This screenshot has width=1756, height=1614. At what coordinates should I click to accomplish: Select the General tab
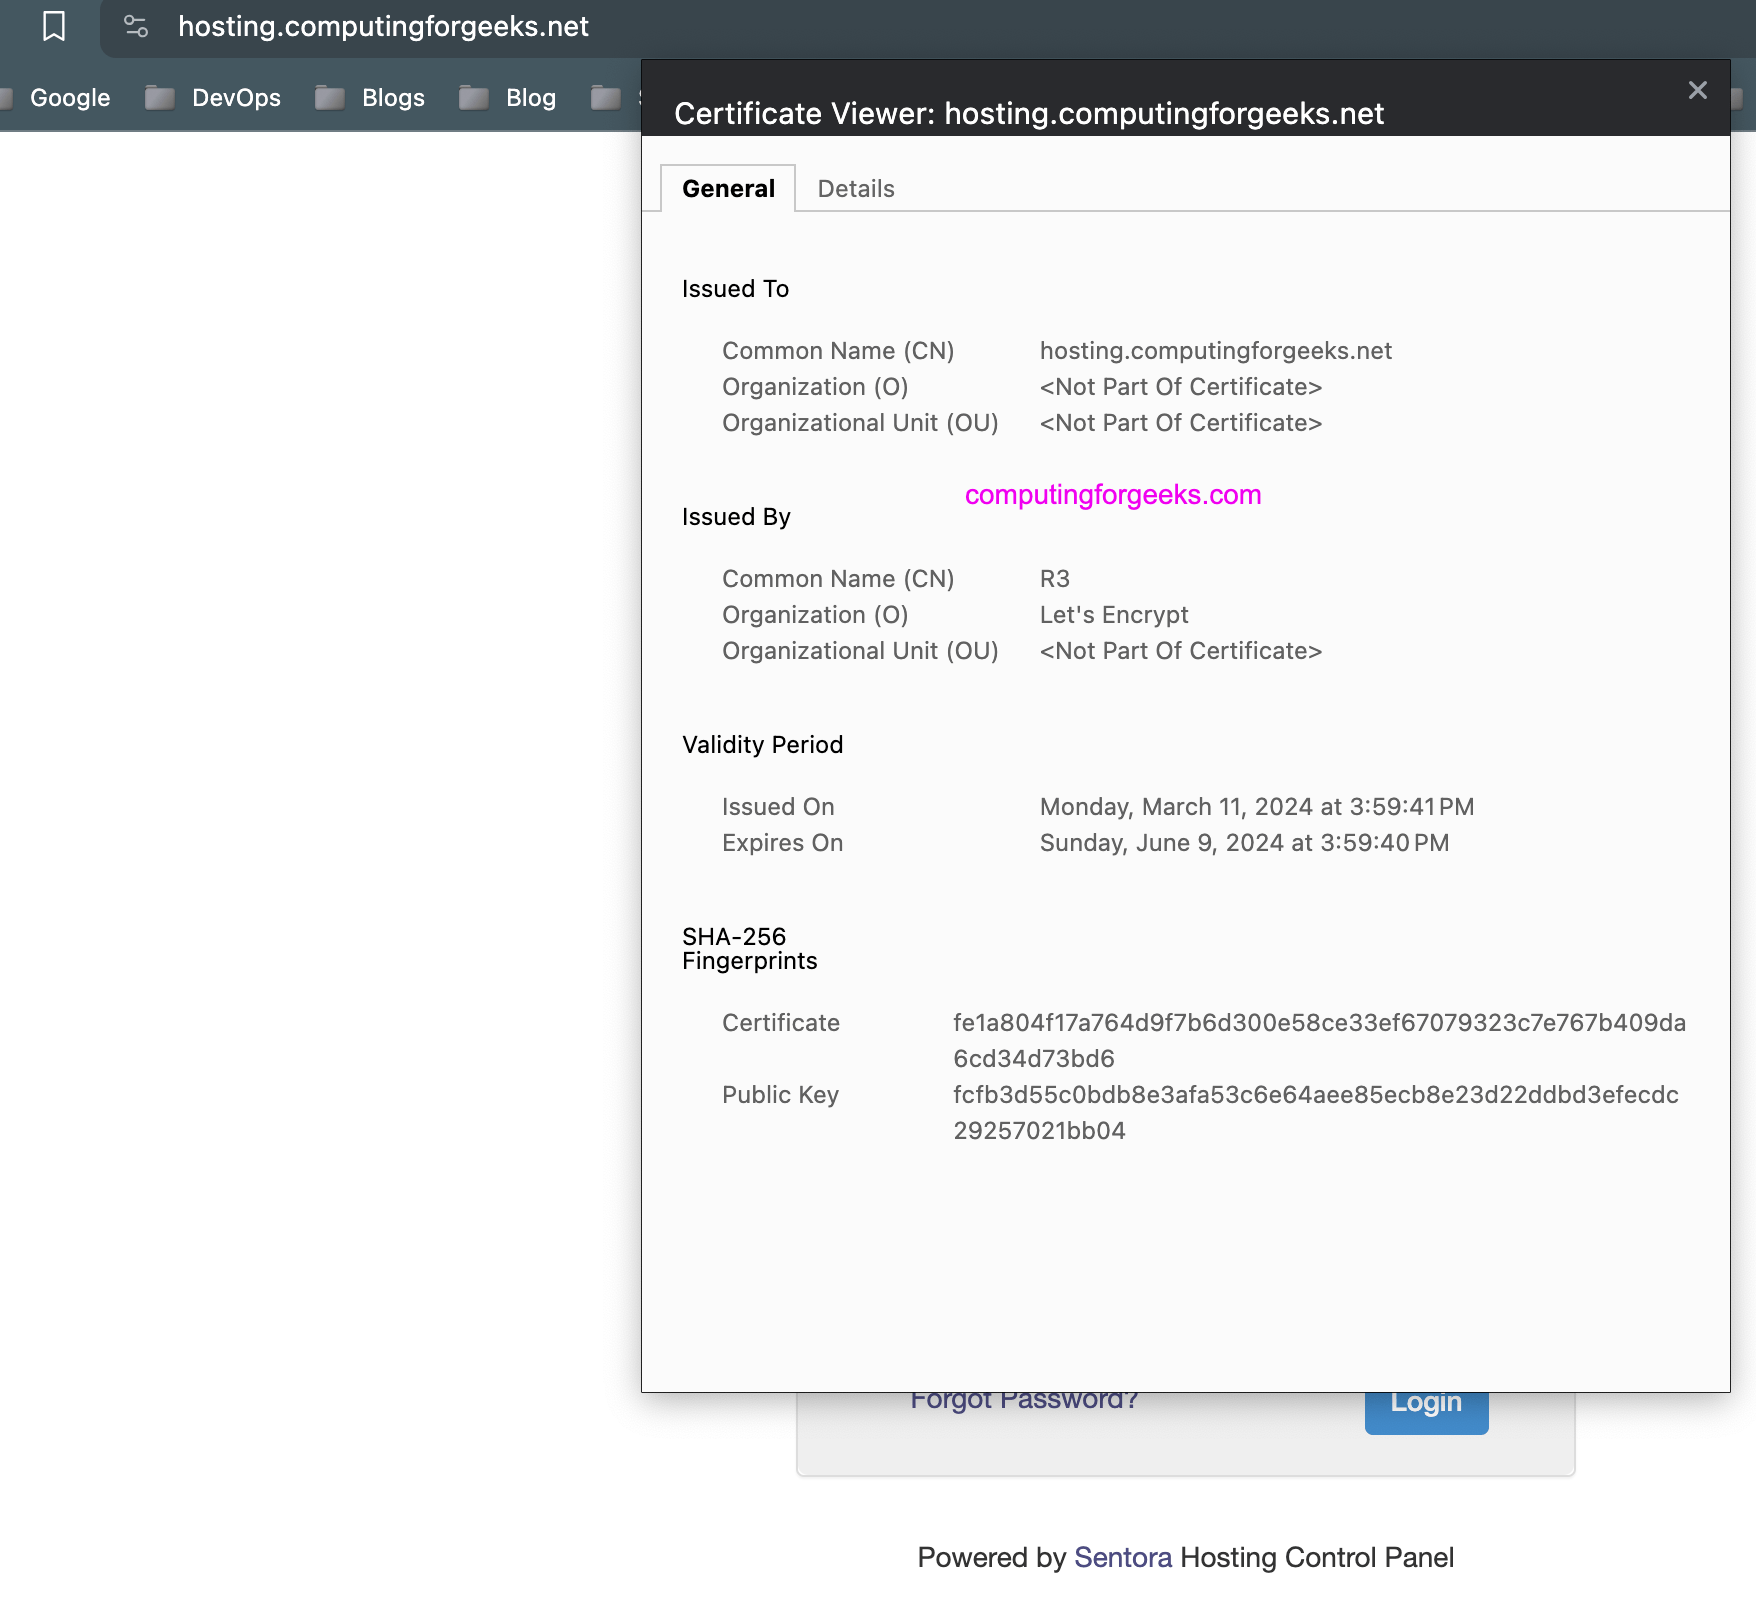pos(727,188)
